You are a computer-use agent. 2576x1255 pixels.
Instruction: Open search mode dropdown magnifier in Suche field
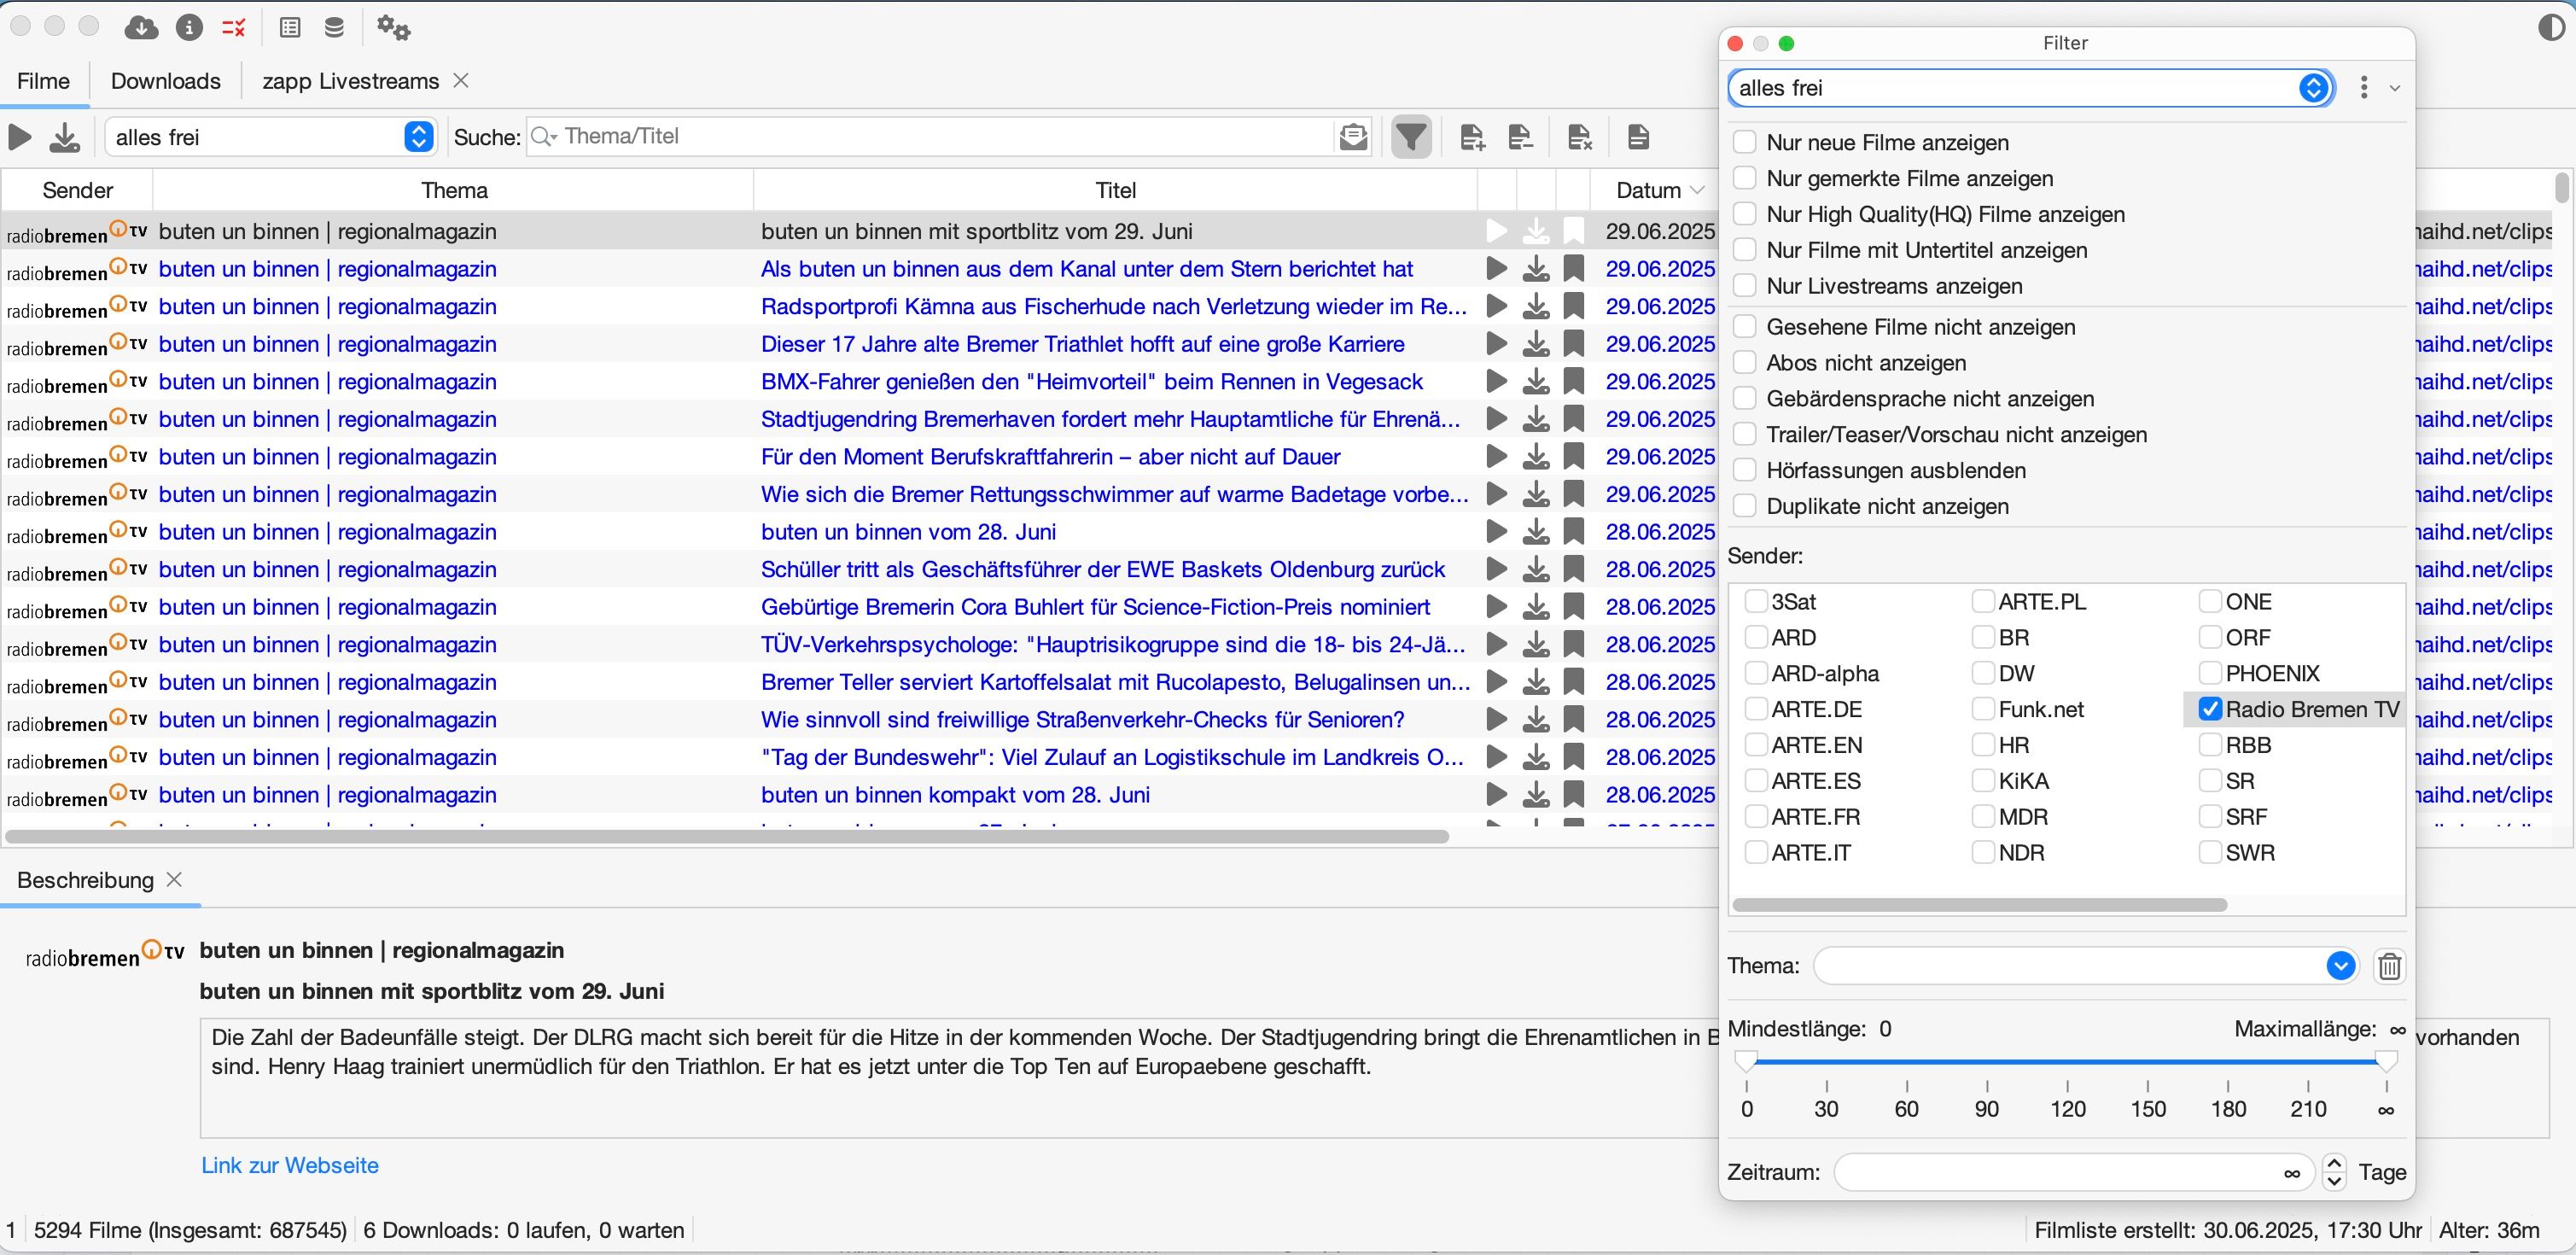pyautogui.click(x=544, y=136)
